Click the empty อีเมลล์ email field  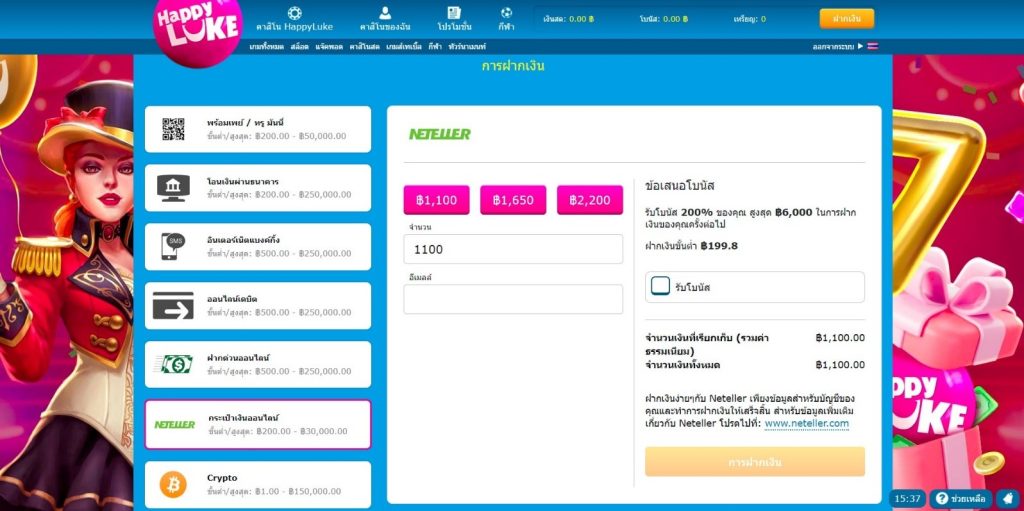coord(513,299)
